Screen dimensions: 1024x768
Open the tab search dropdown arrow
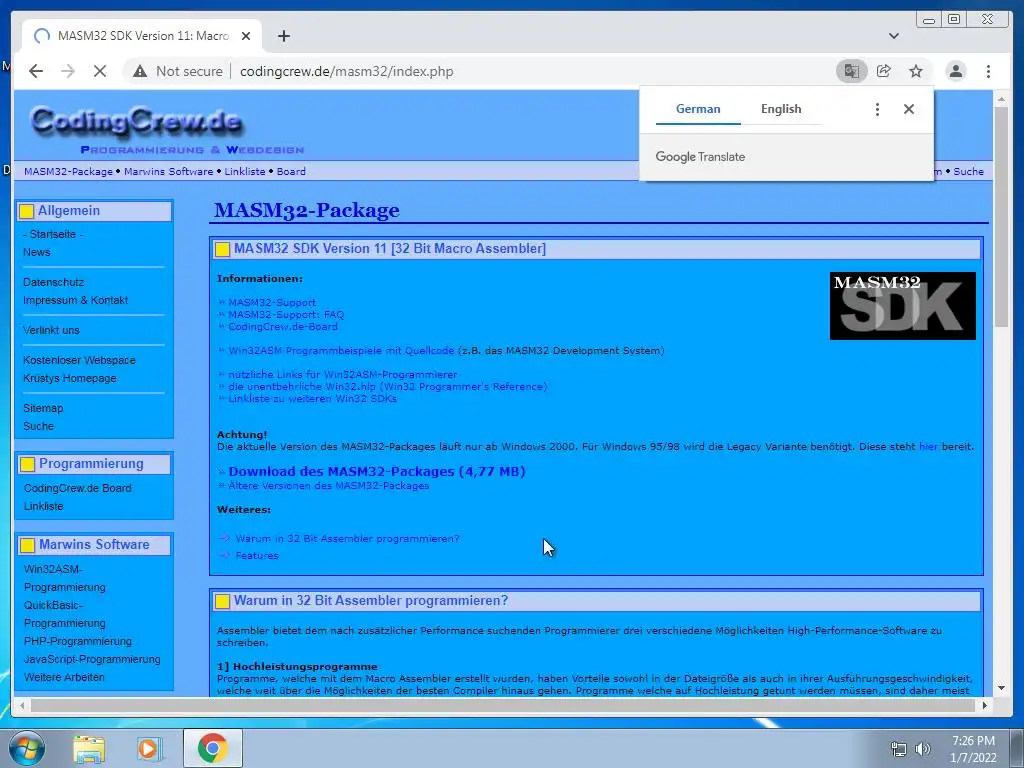tap(893, 36)
